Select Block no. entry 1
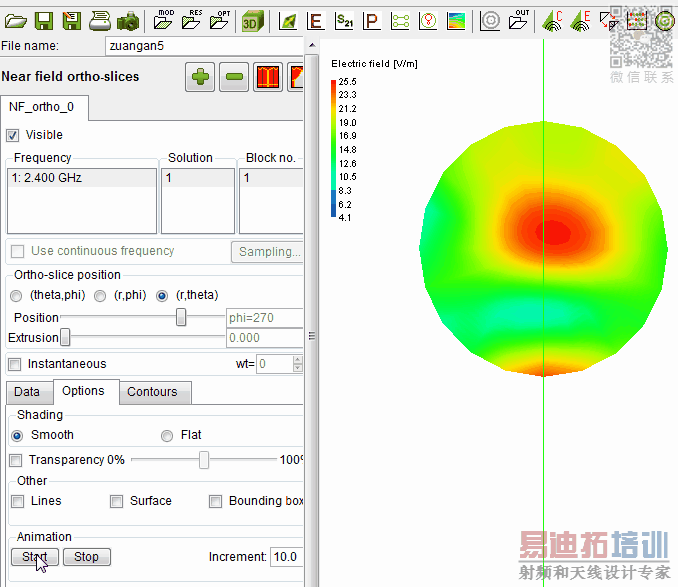The width and height of the screenshot is (678, 587). click(271, 178)
